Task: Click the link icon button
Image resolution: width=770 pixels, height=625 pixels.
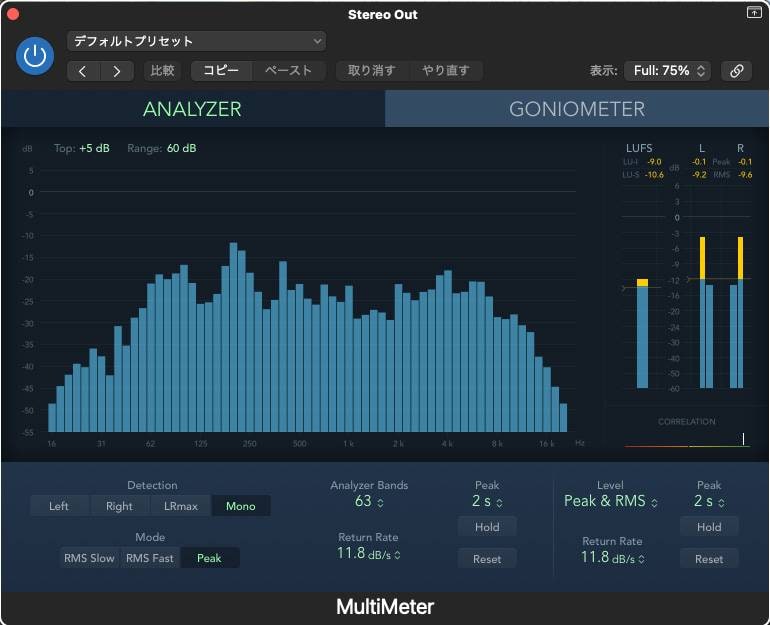Action: pos(736,71)
